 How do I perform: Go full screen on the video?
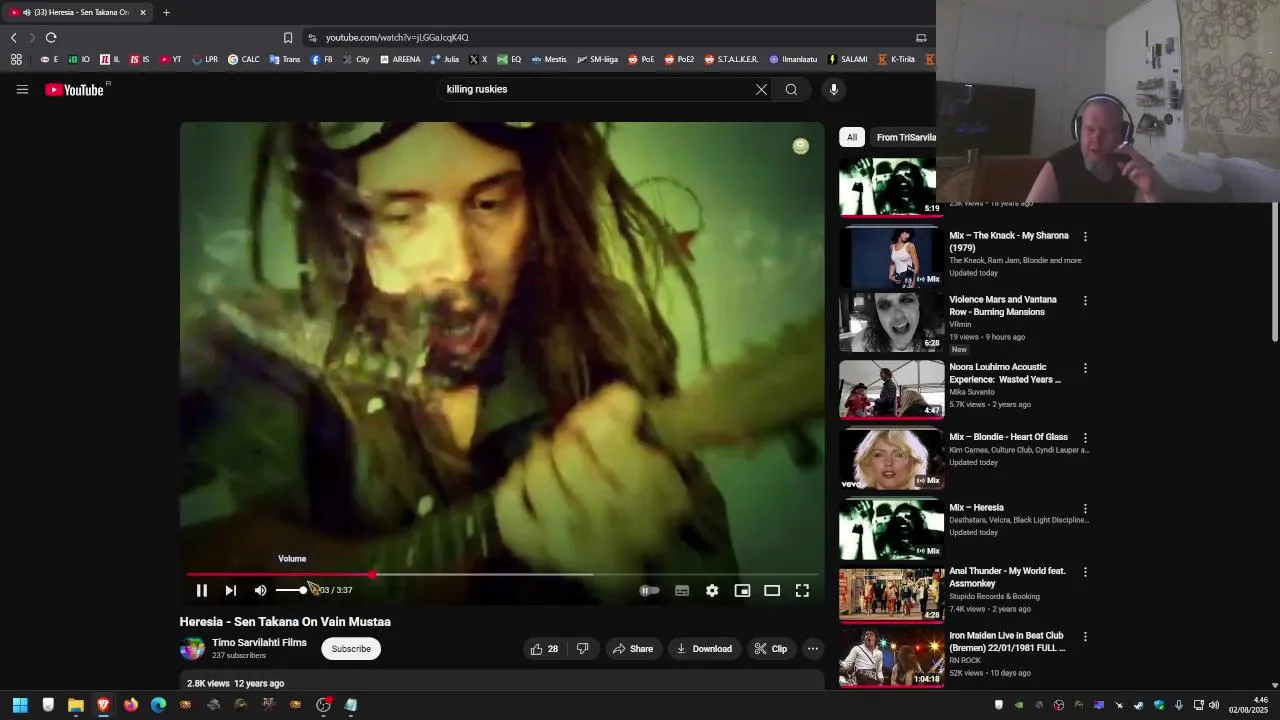coord(802,590)
